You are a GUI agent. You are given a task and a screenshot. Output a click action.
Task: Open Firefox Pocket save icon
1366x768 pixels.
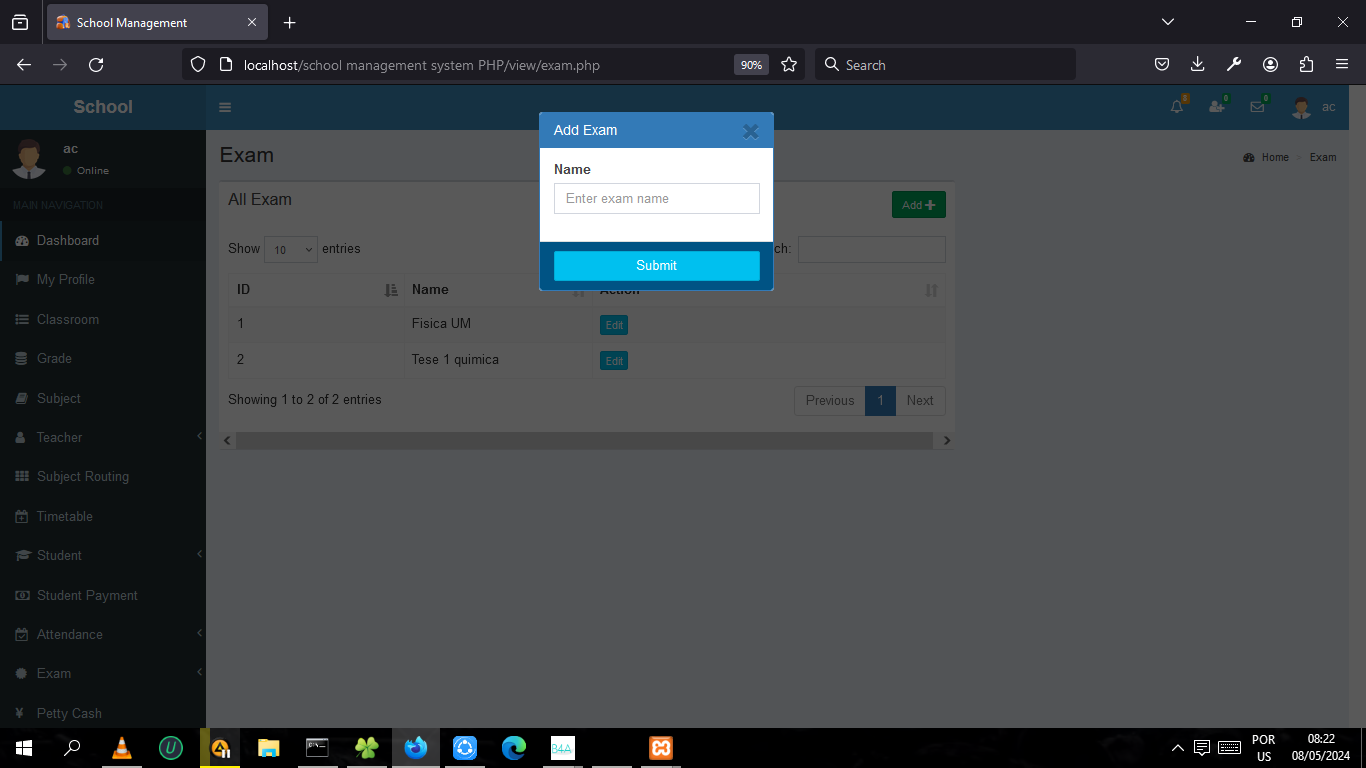click(1162, 65)
